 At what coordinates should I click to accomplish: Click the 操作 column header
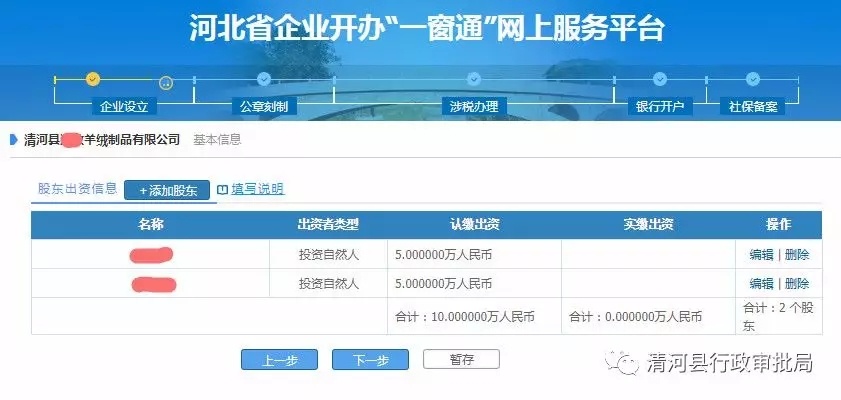779,225
